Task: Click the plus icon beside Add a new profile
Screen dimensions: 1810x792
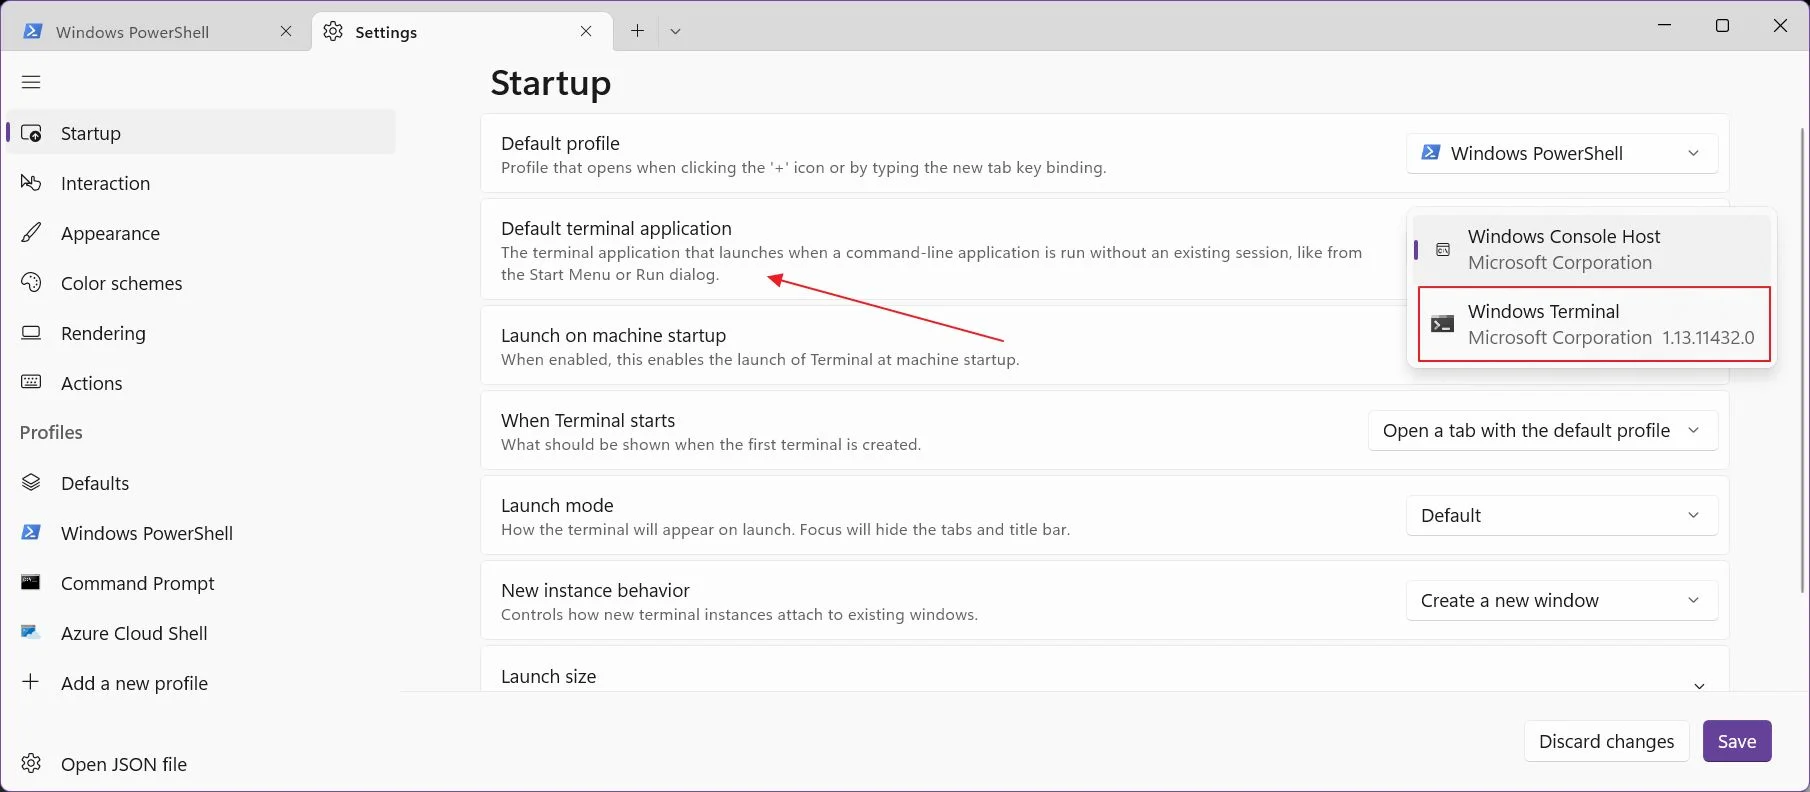Action: click(x=31, y=682)
